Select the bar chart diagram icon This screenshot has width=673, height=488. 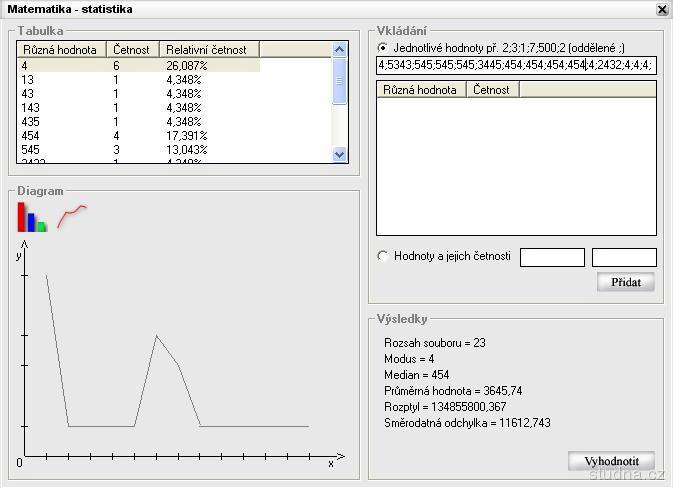32,217
